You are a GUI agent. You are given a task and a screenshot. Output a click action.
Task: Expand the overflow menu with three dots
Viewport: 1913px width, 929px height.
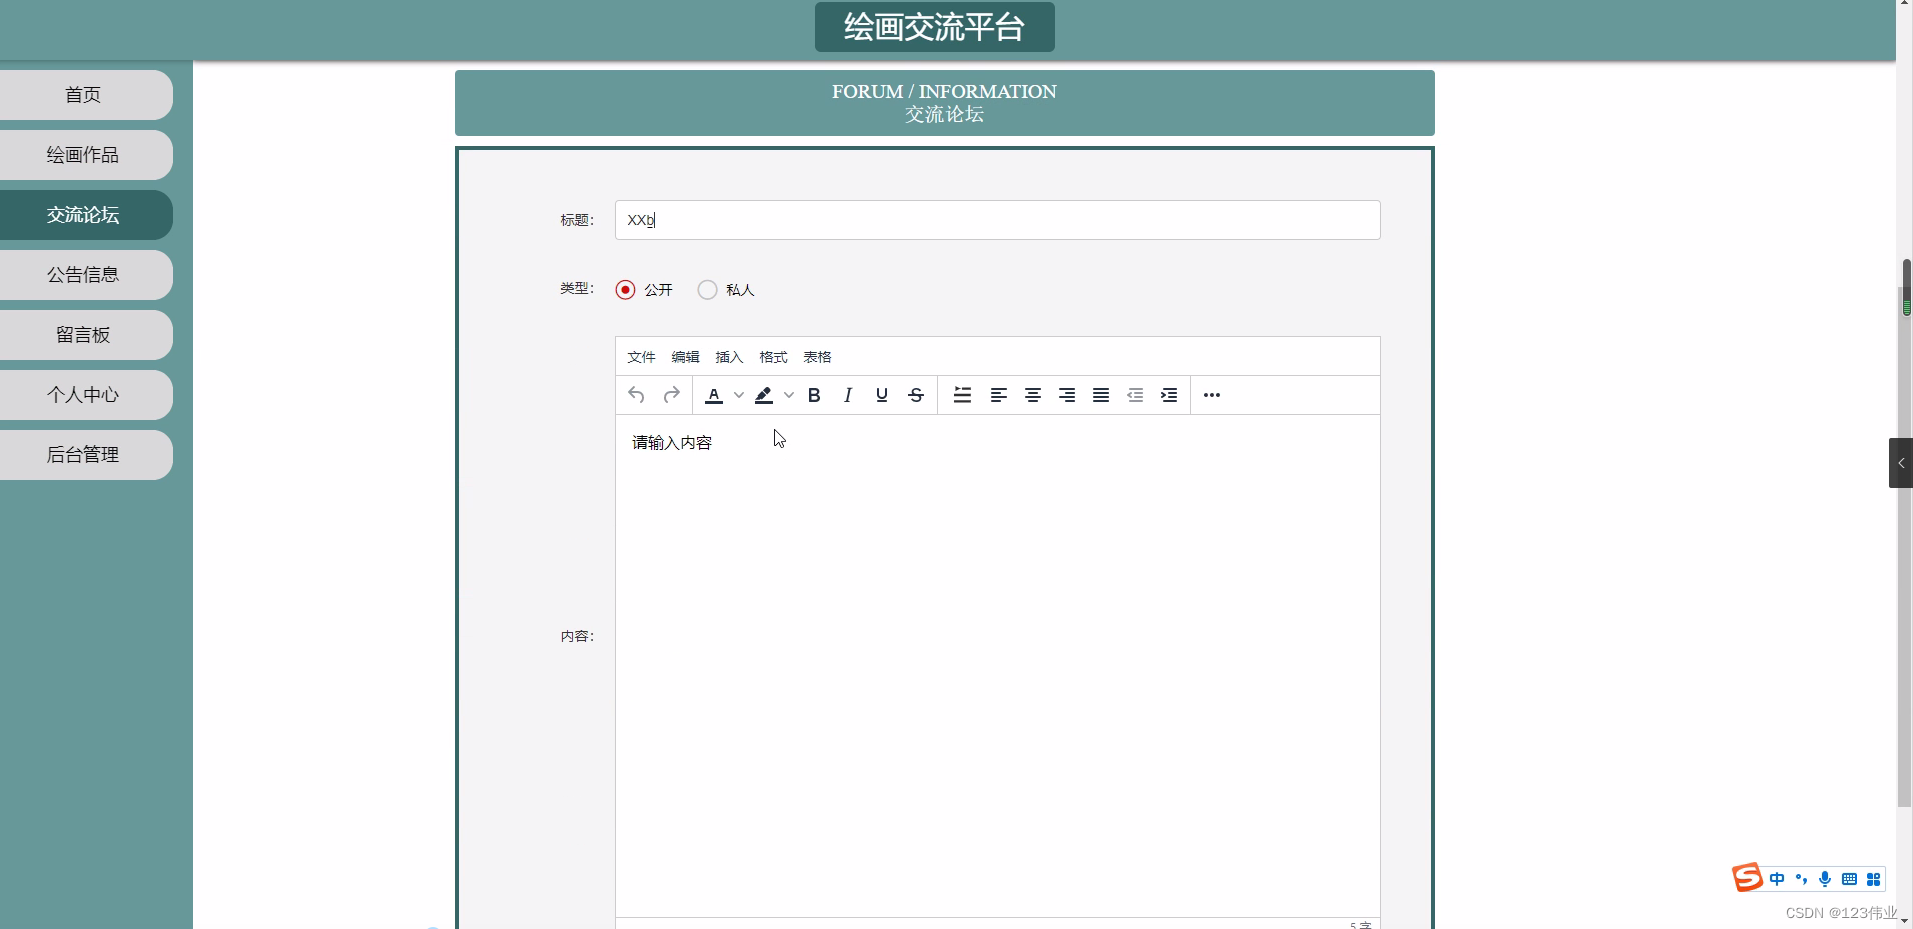(x=1211, y=395)
